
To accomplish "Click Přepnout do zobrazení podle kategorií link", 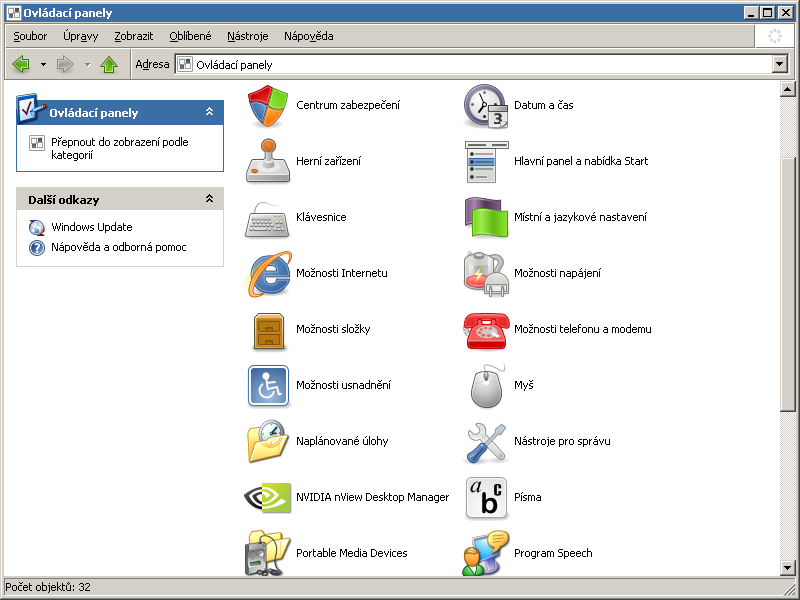I will click(x=119, y=148).
